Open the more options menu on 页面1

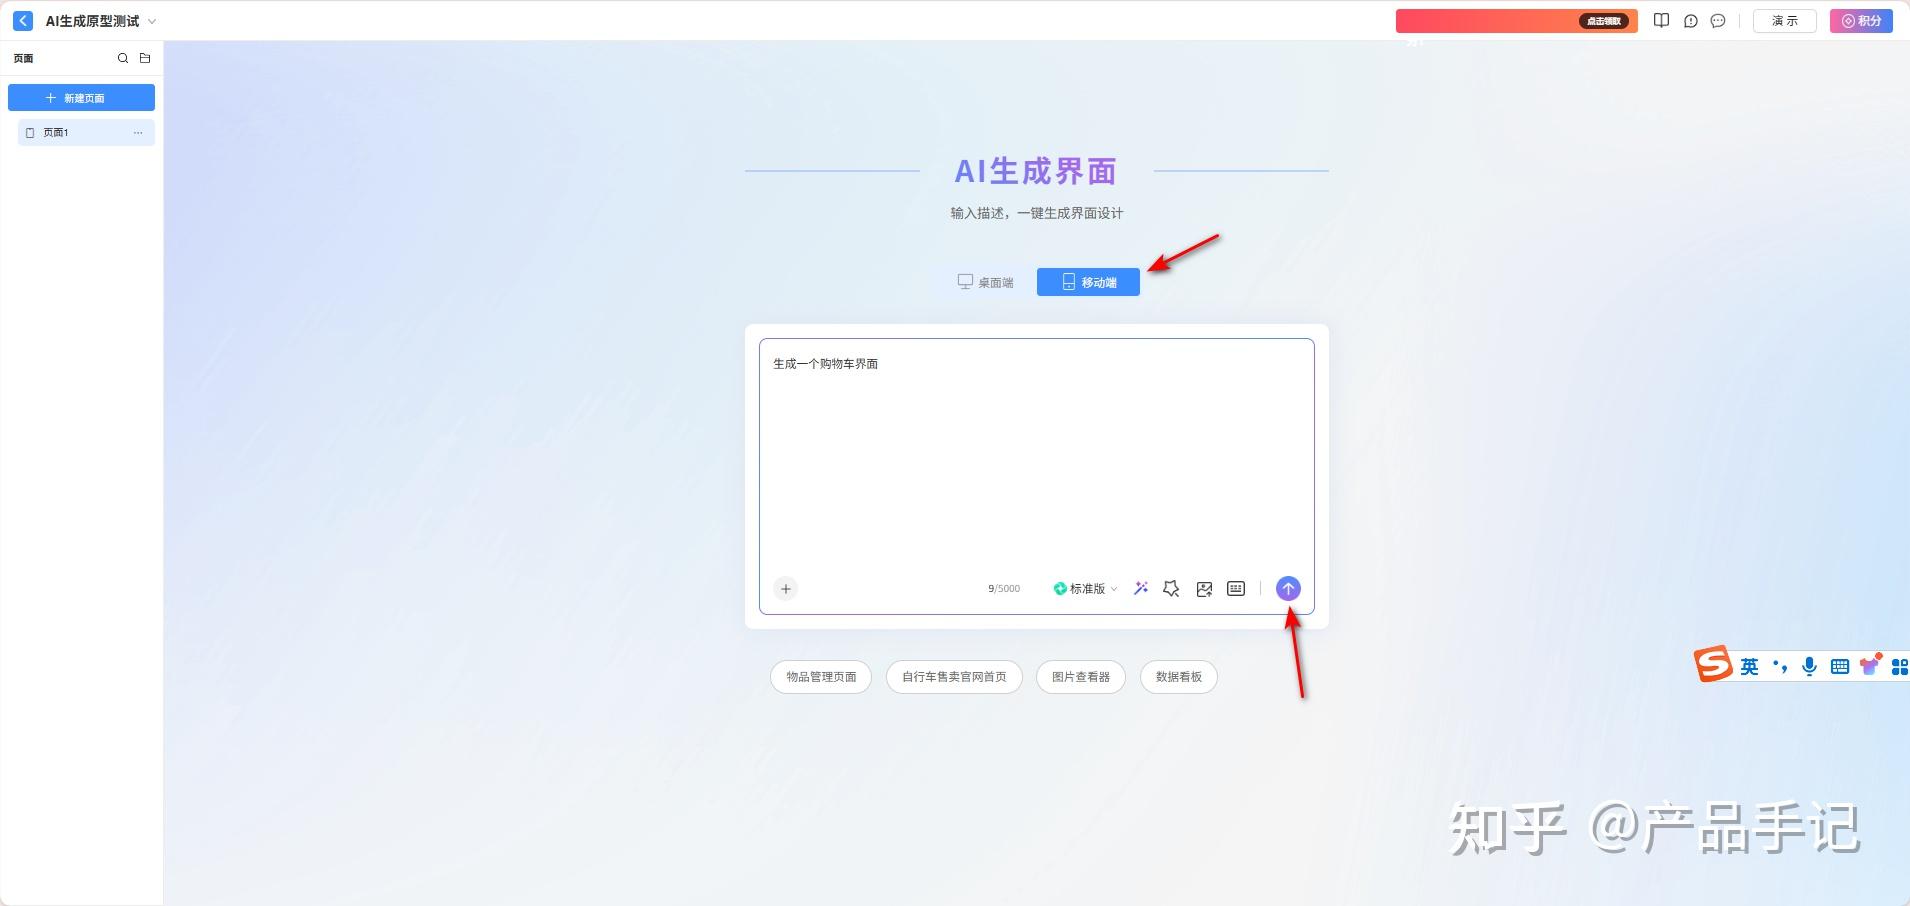[139, 132]
